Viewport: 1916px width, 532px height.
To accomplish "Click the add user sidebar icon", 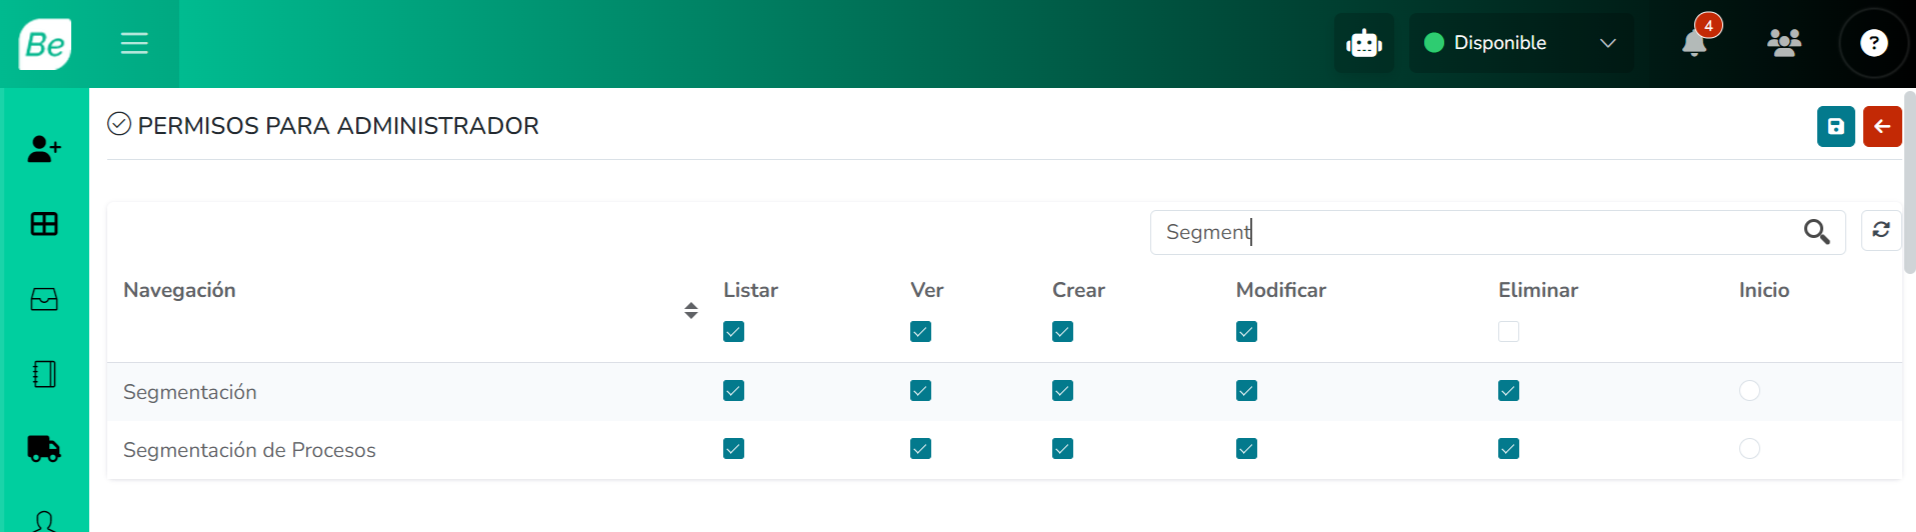I will coord(44,149).
